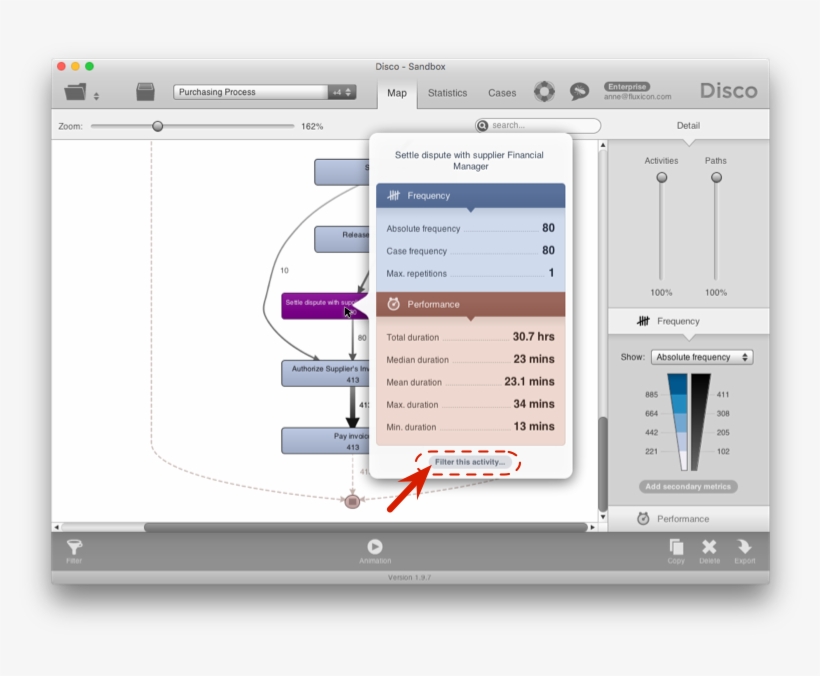Viewport: 820px width, 676px height.
Task: Select the Release activity node
Action: [341, 239]
